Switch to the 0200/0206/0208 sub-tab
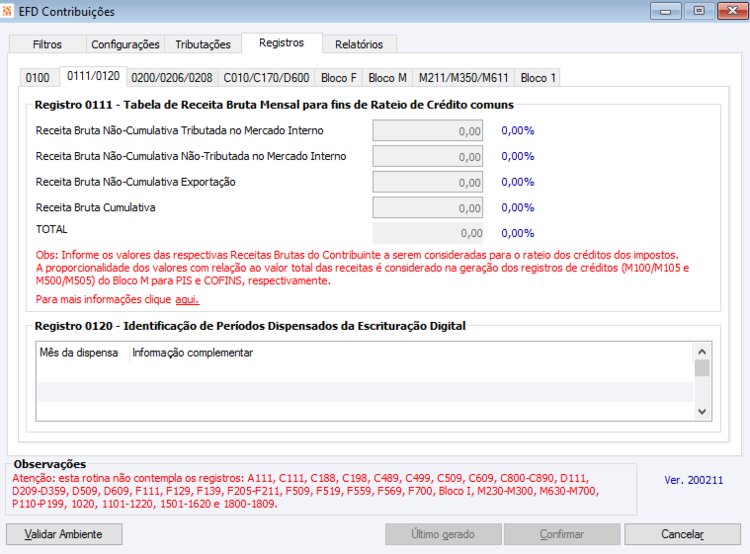The image size is (750, 554). 172,78
